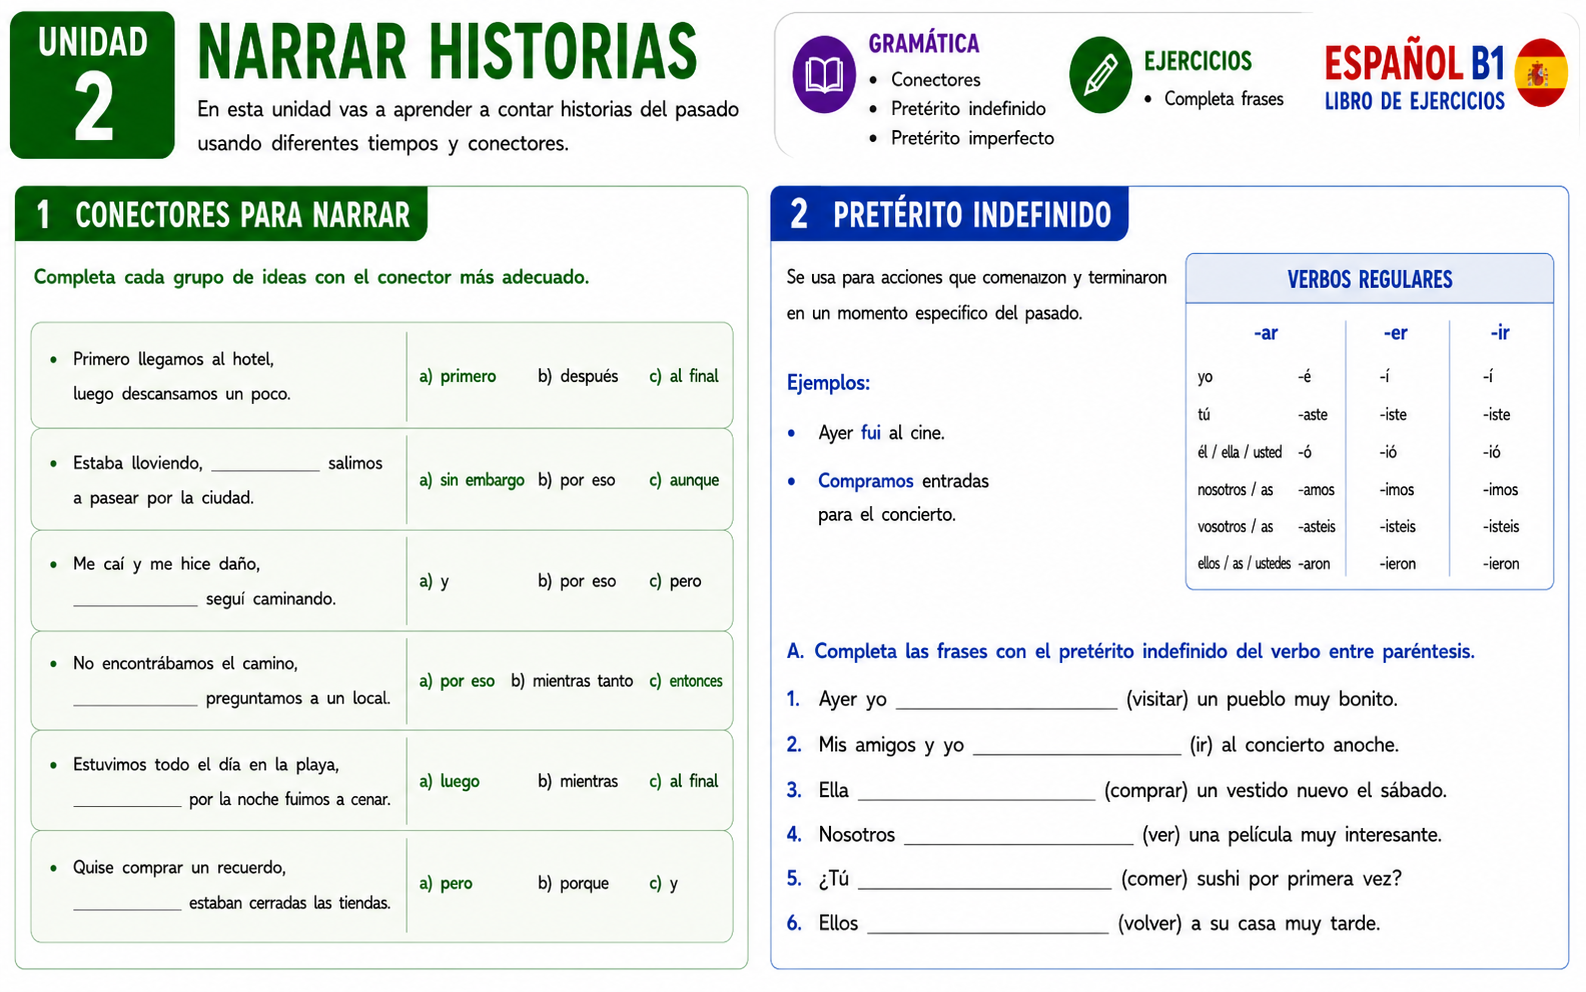Click the -é ending in the verb table
The width and height of the screenshot is (1586, 992).
point(1305,377)
